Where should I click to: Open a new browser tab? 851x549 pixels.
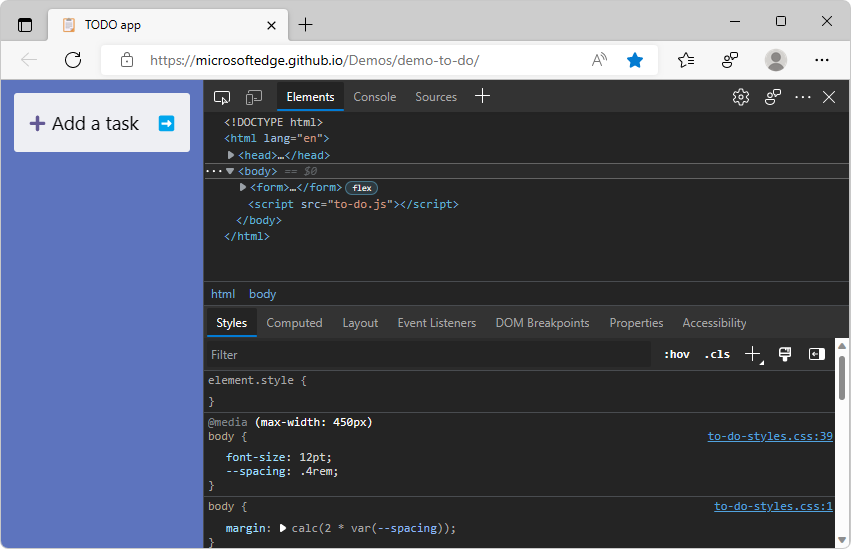pyautogui.click(x=306, y=24)
